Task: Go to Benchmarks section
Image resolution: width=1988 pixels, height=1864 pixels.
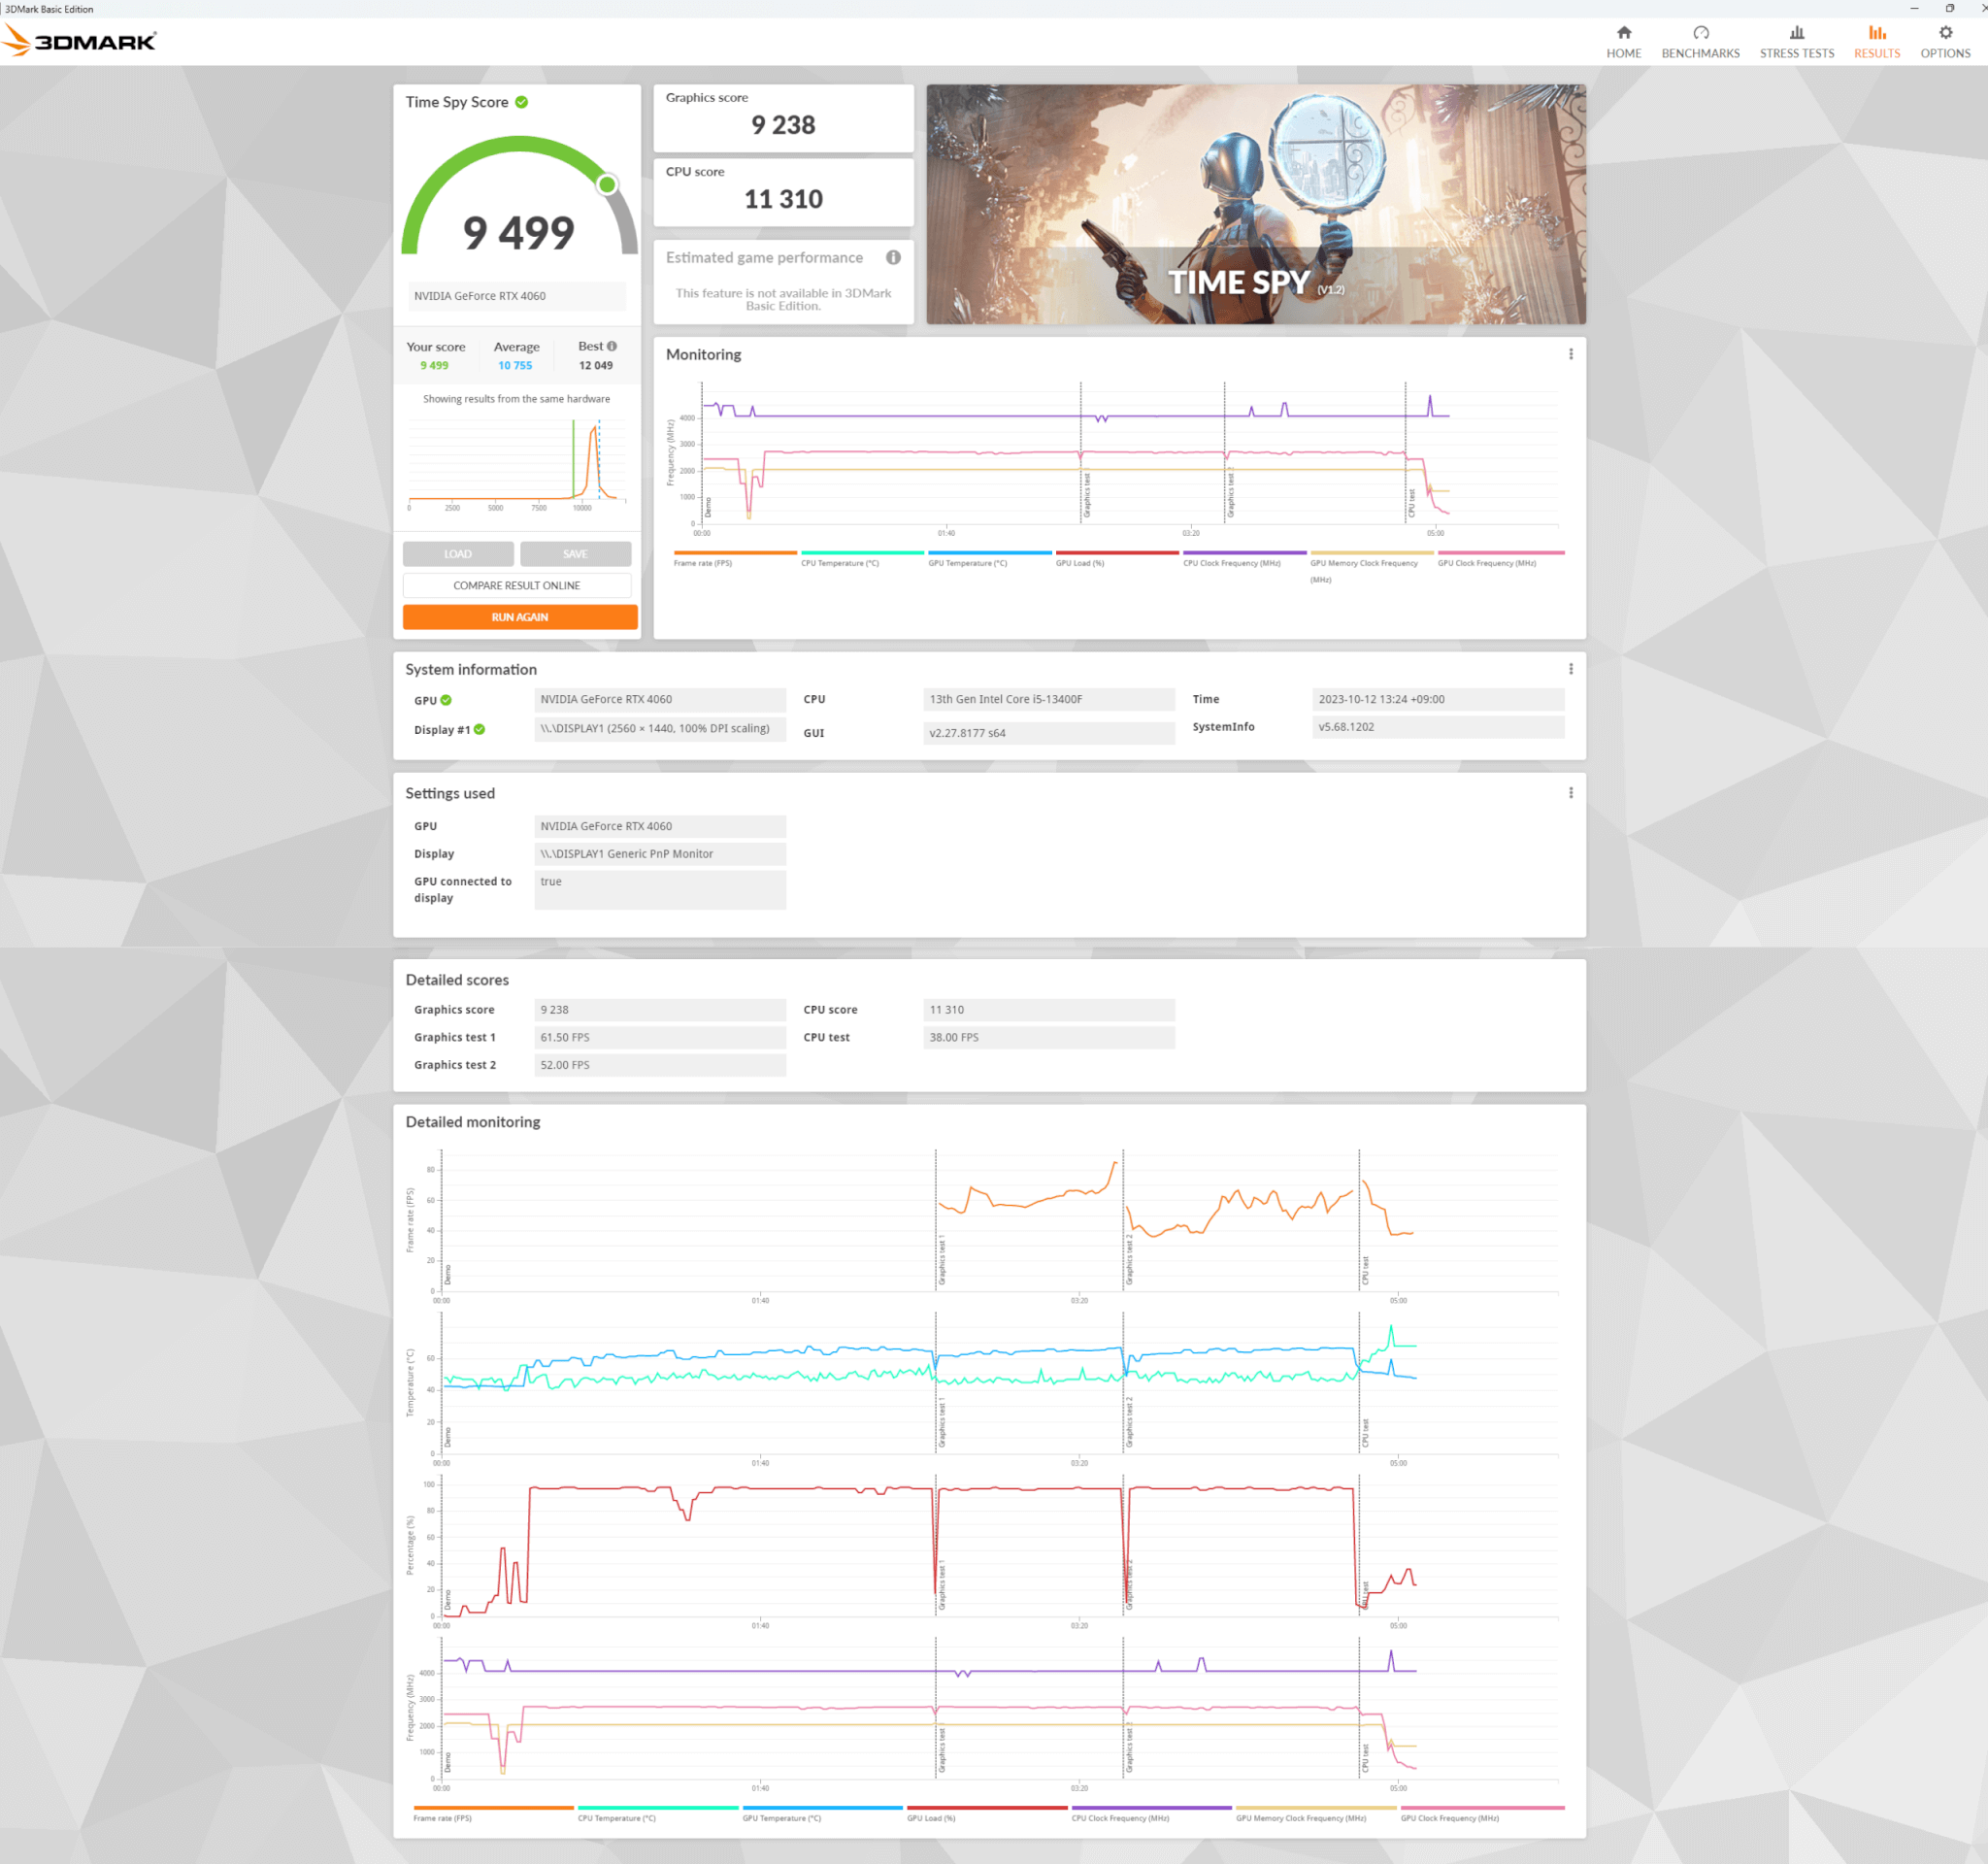Action: [x=1700, y=42]
